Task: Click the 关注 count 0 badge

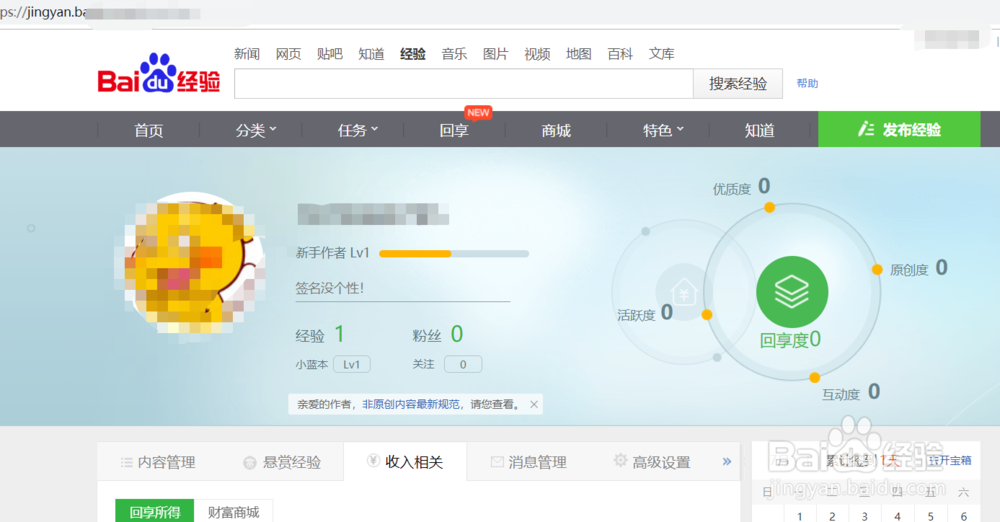Action: [x=463, y=364]
